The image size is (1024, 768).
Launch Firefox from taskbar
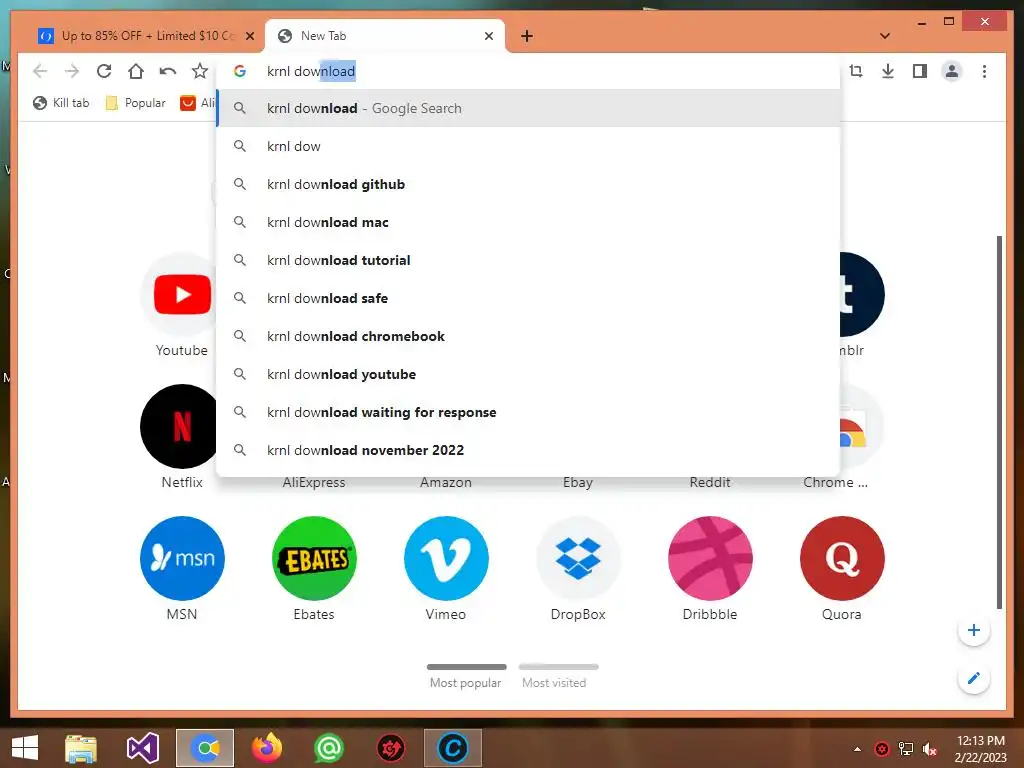point(267,748)
